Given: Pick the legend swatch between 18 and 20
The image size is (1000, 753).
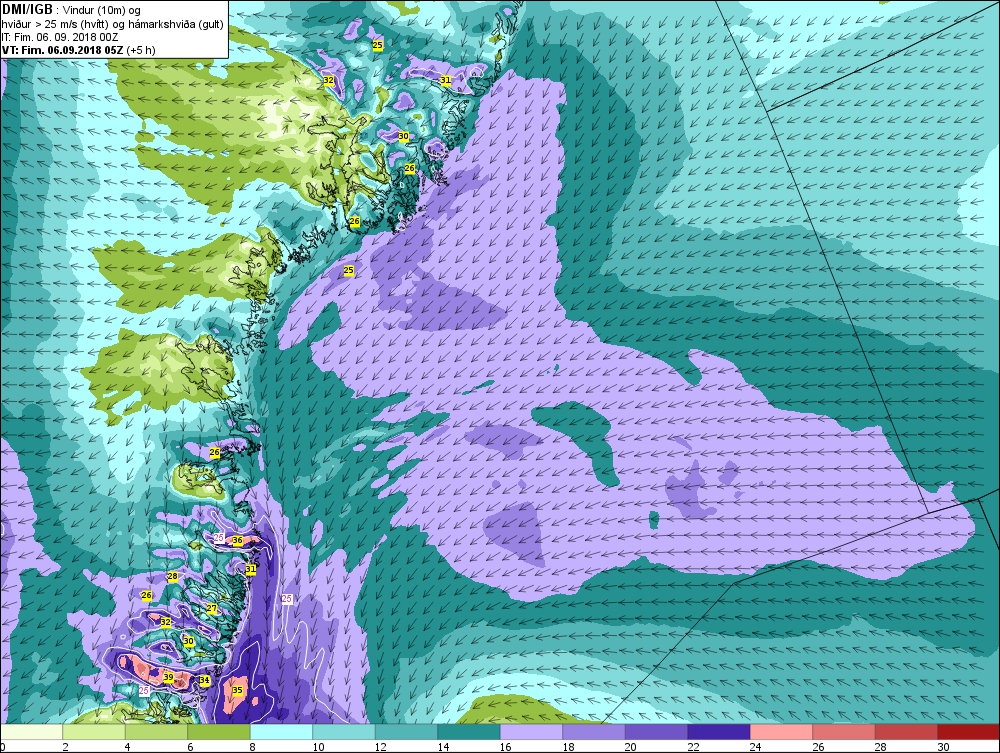Looking at the screenshot, I should click(x=594, y=731).
